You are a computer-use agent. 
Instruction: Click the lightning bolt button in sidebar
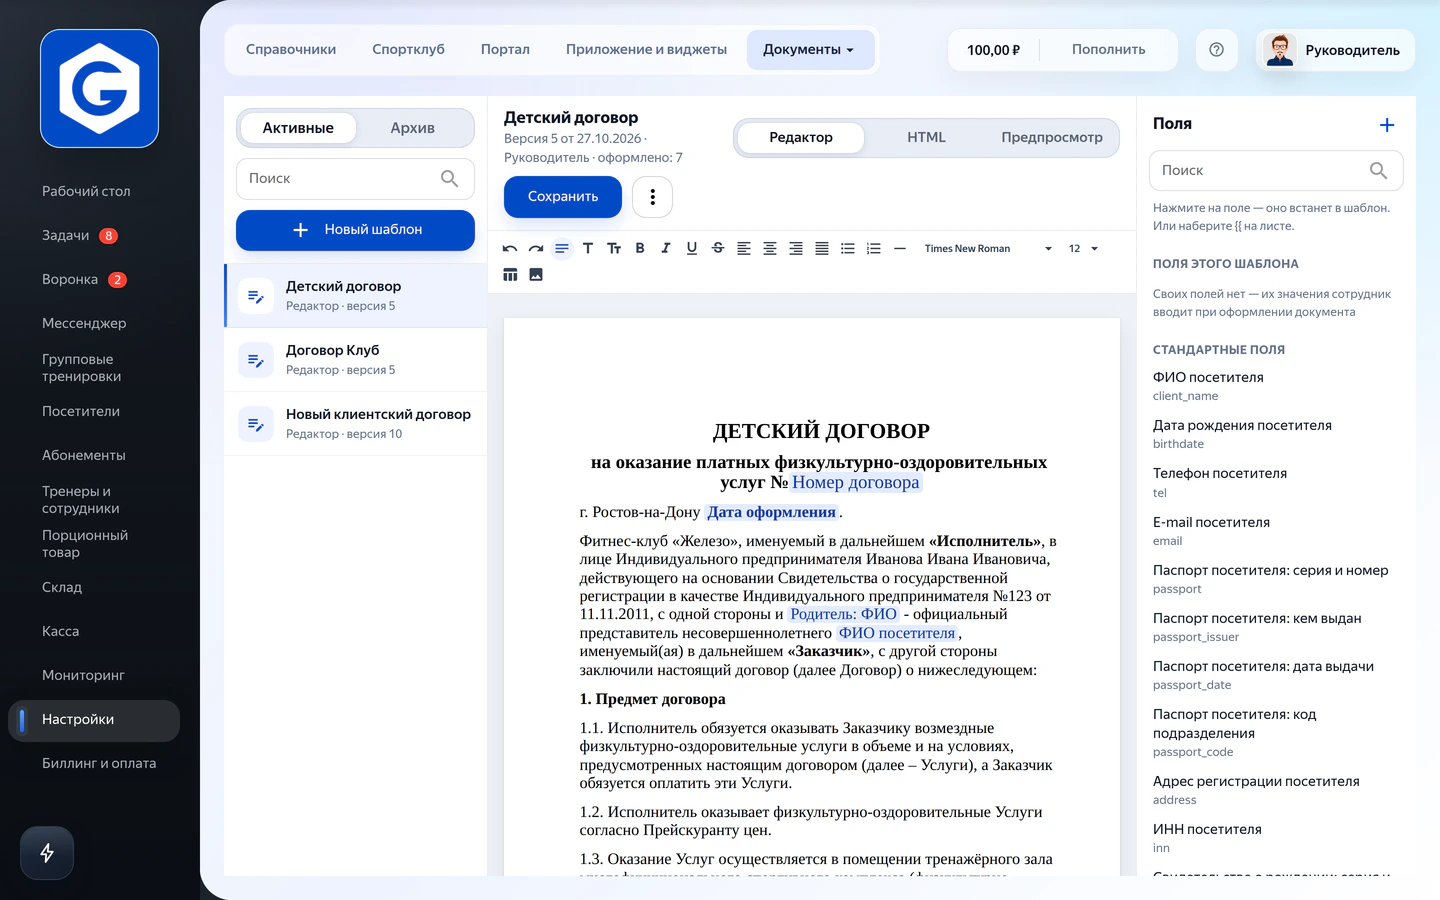[47, 853]
